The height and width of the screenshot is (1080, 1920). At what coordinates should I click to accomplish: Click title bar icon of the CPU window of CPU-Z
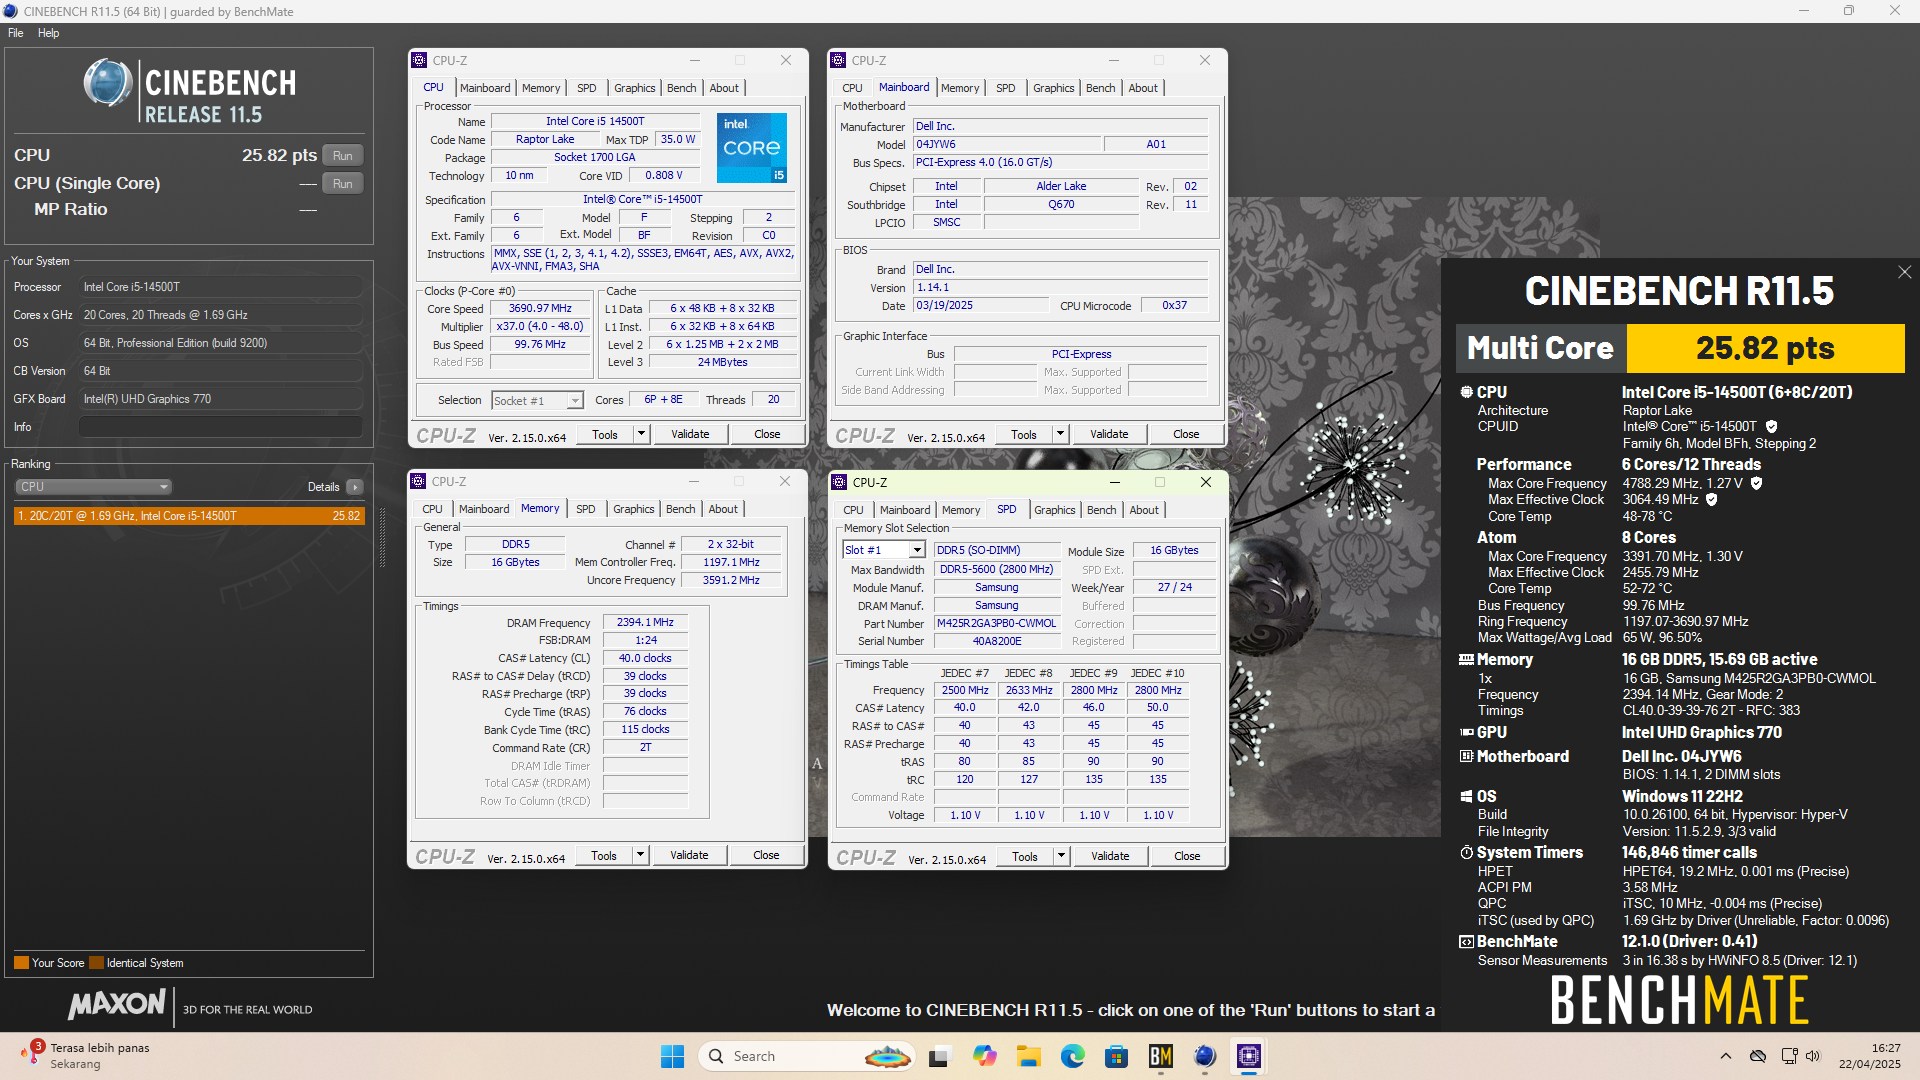coord(419,60)
